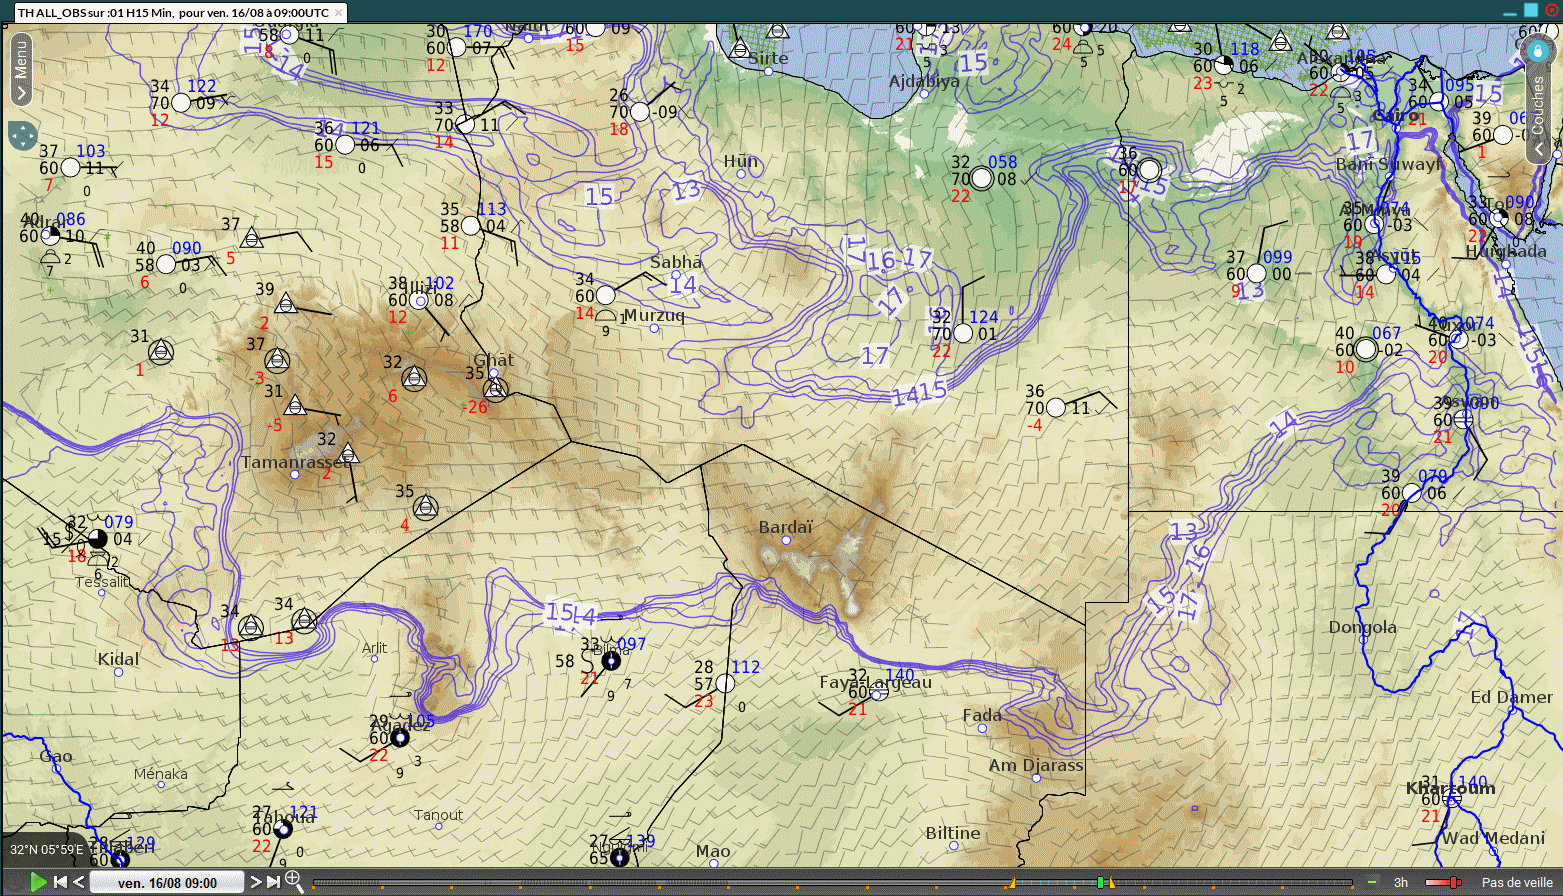
Task: Click the left yellow timeline range marker
Action: pos(1012,883)
